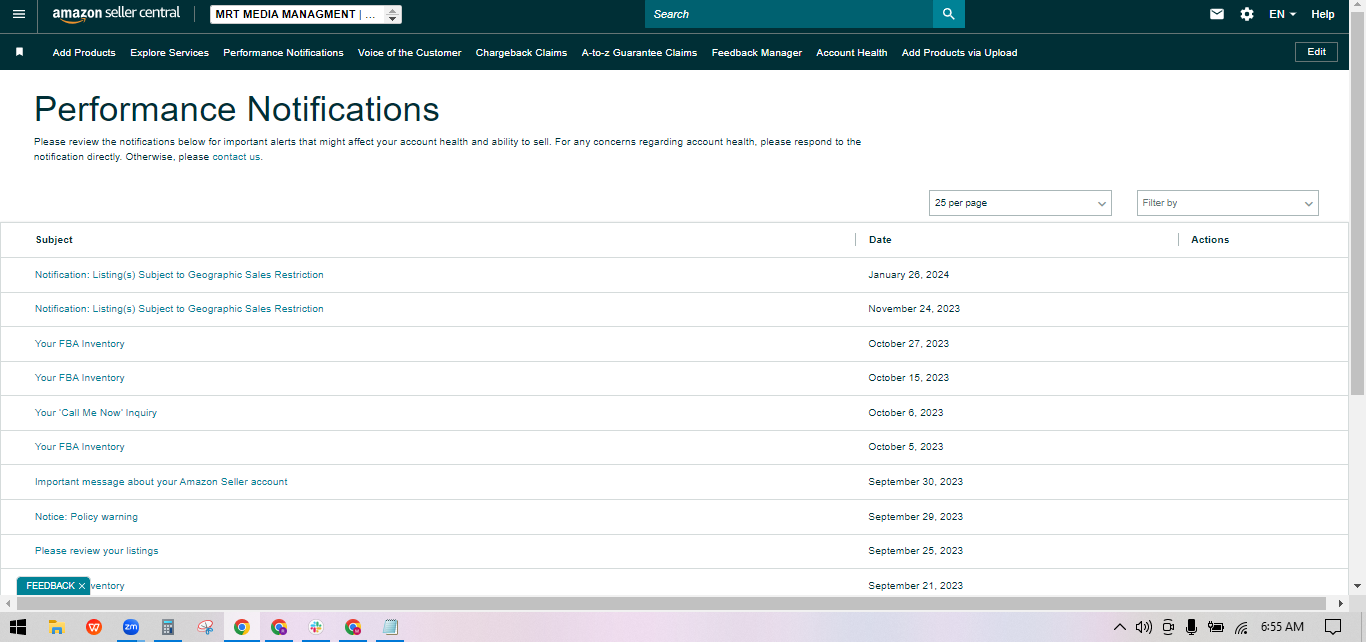Open the hamburger main menu
The height and width of the screenshot is (642, 1366).
pyautogui.click(x=19, y=14)
